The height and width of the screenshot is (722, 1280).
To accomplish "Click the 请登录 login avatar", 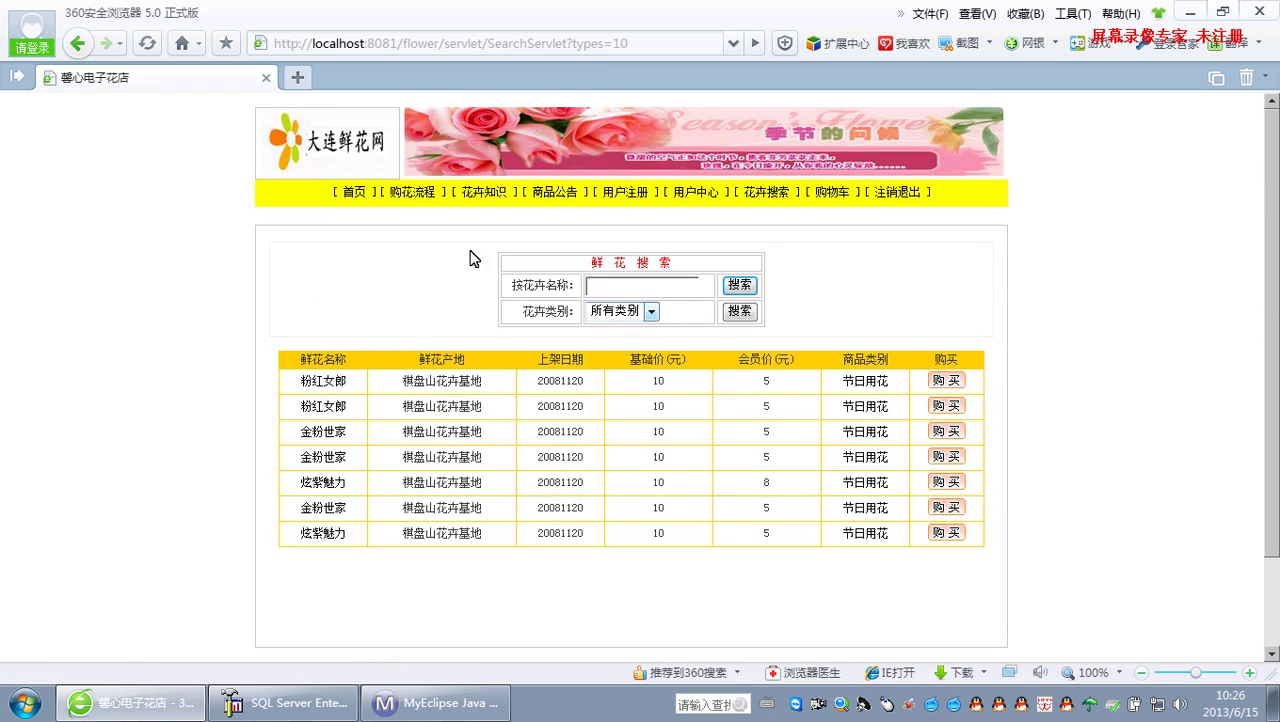I will [32, 33].
